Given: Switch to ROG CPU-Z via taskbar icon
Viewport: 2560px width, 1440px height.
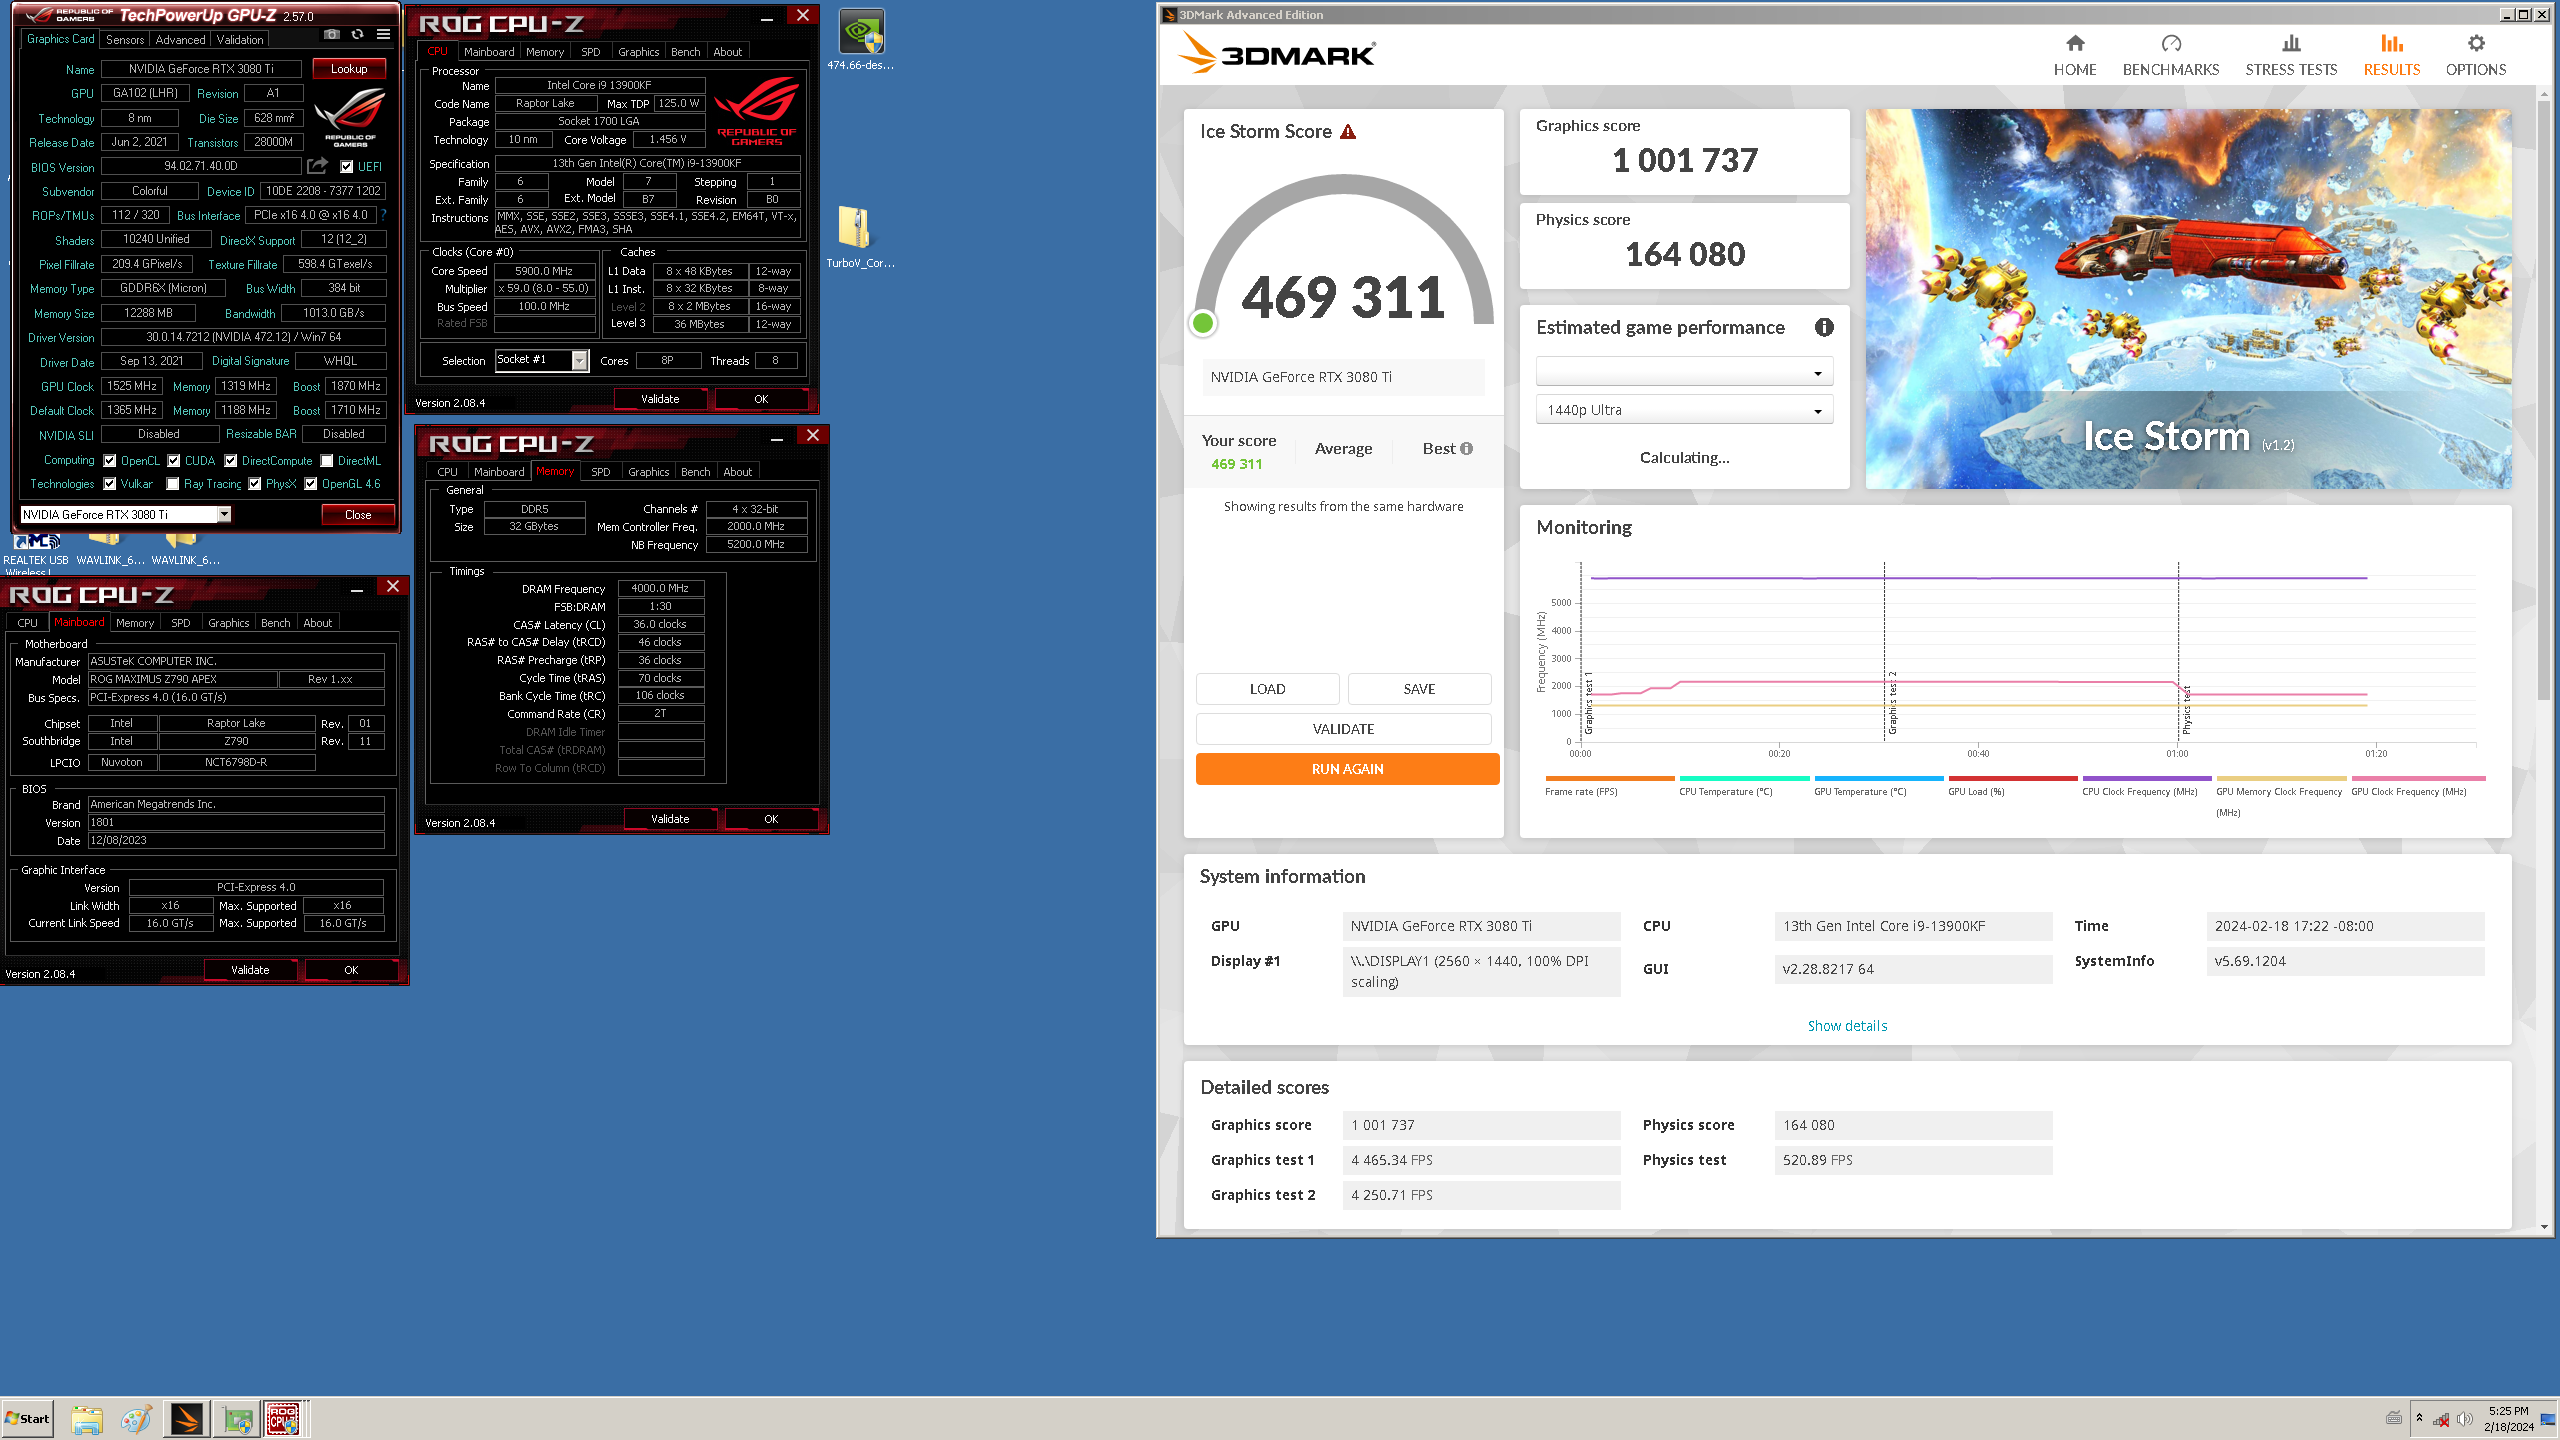Looking at the screenshot, I should 283,1419.
